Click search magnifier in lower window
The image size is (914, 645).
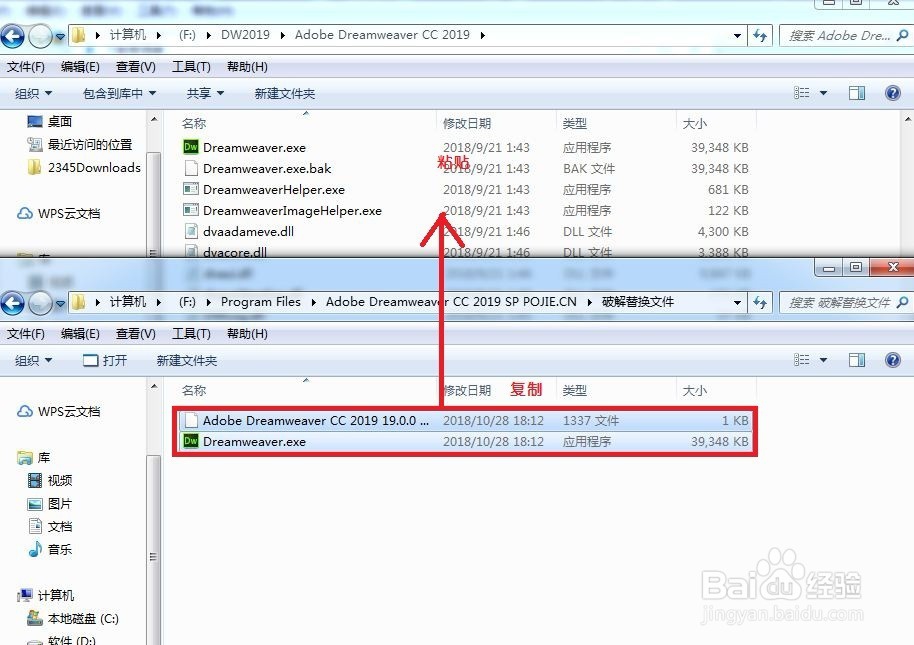point(902,302)
